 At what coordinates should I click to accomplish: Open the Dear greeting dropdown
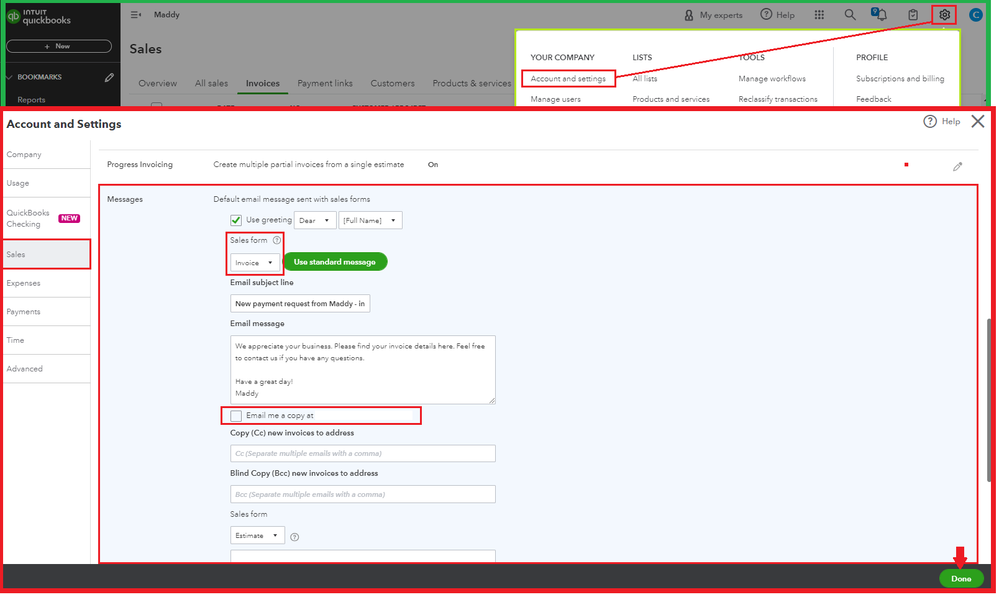pos(315,220)
